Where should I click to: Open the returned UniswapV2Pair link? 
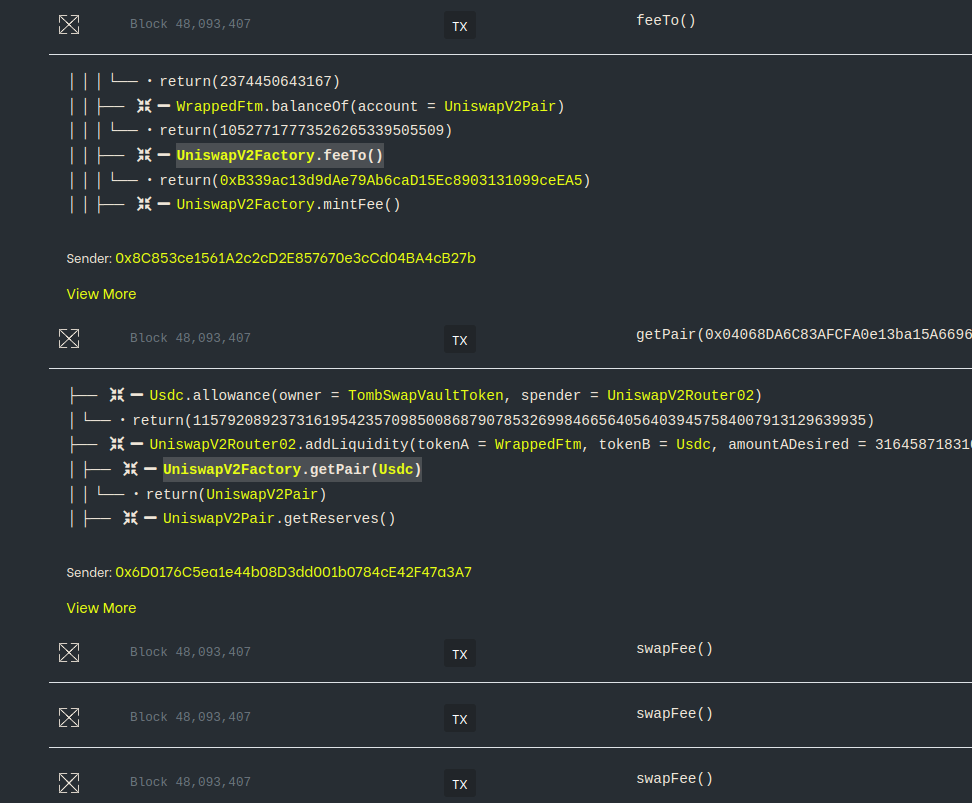coord(262,494)
